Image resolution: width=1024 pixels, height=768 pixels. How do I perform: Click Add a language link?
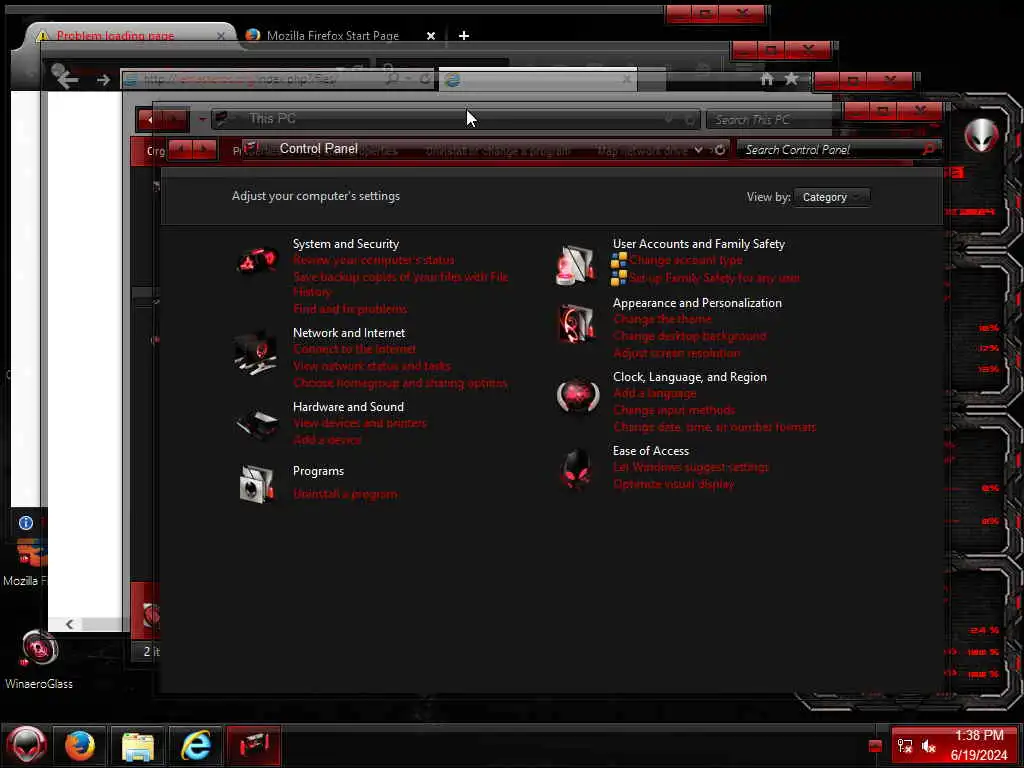click(x=654, y=393)
